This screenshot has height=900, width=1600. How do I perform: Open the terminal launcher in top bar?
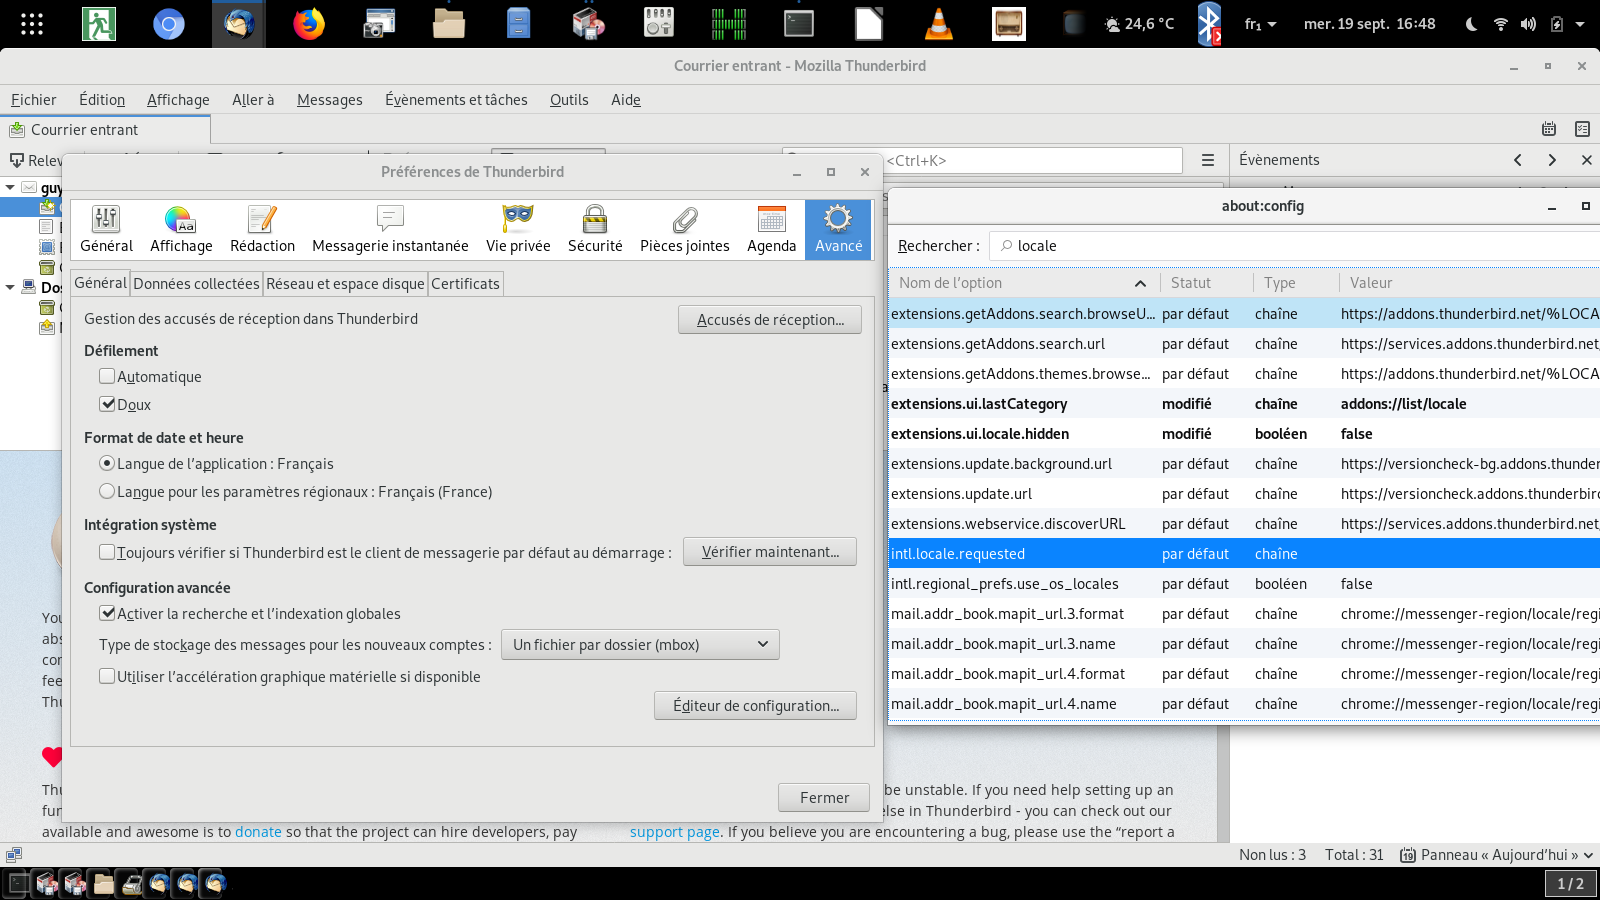tap(799, 24)
